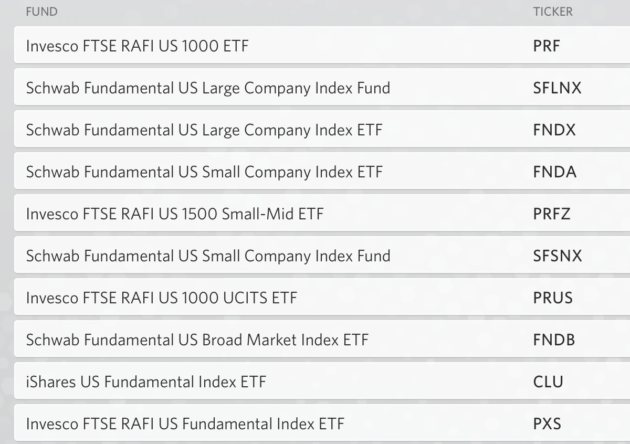Select Schwab Fundamental US Large Company Index Fund
Image resolution: width=630 pixels, height=444 pixels.
pos(322,87)
